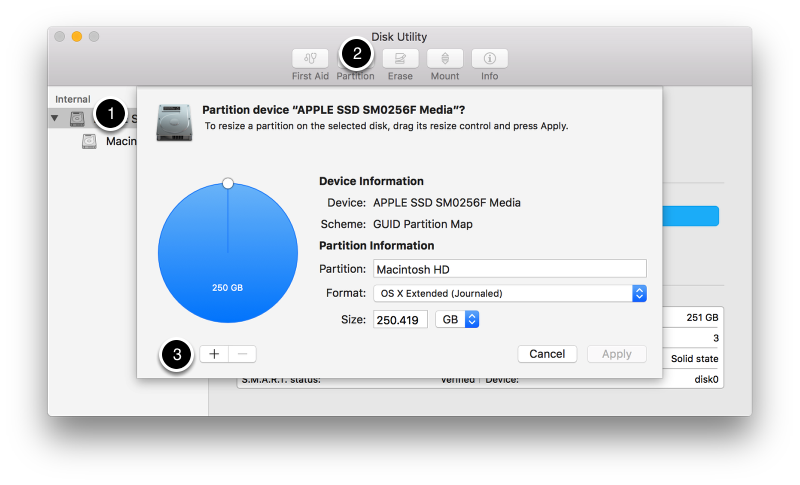Click the Size value field
This screenshot has height=485, width=800.
pos(401,319)
